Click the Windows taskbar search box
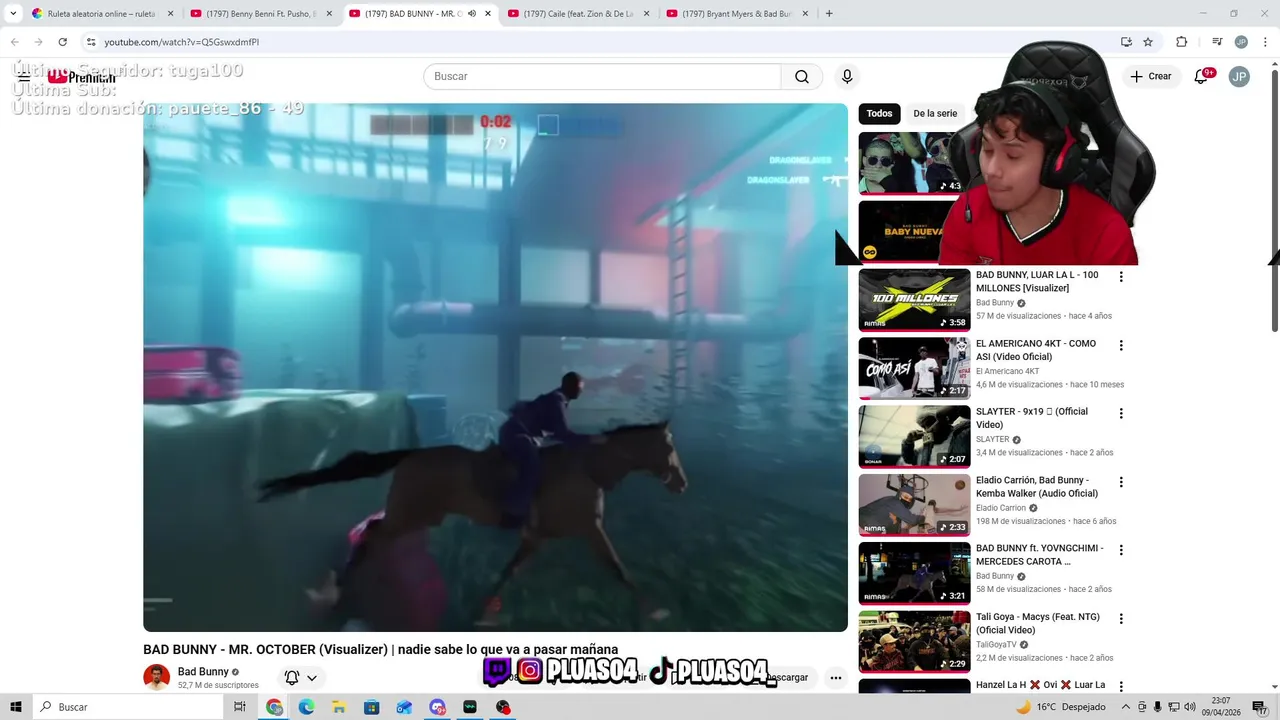1280x720 pixels. [x=128, y=707]
